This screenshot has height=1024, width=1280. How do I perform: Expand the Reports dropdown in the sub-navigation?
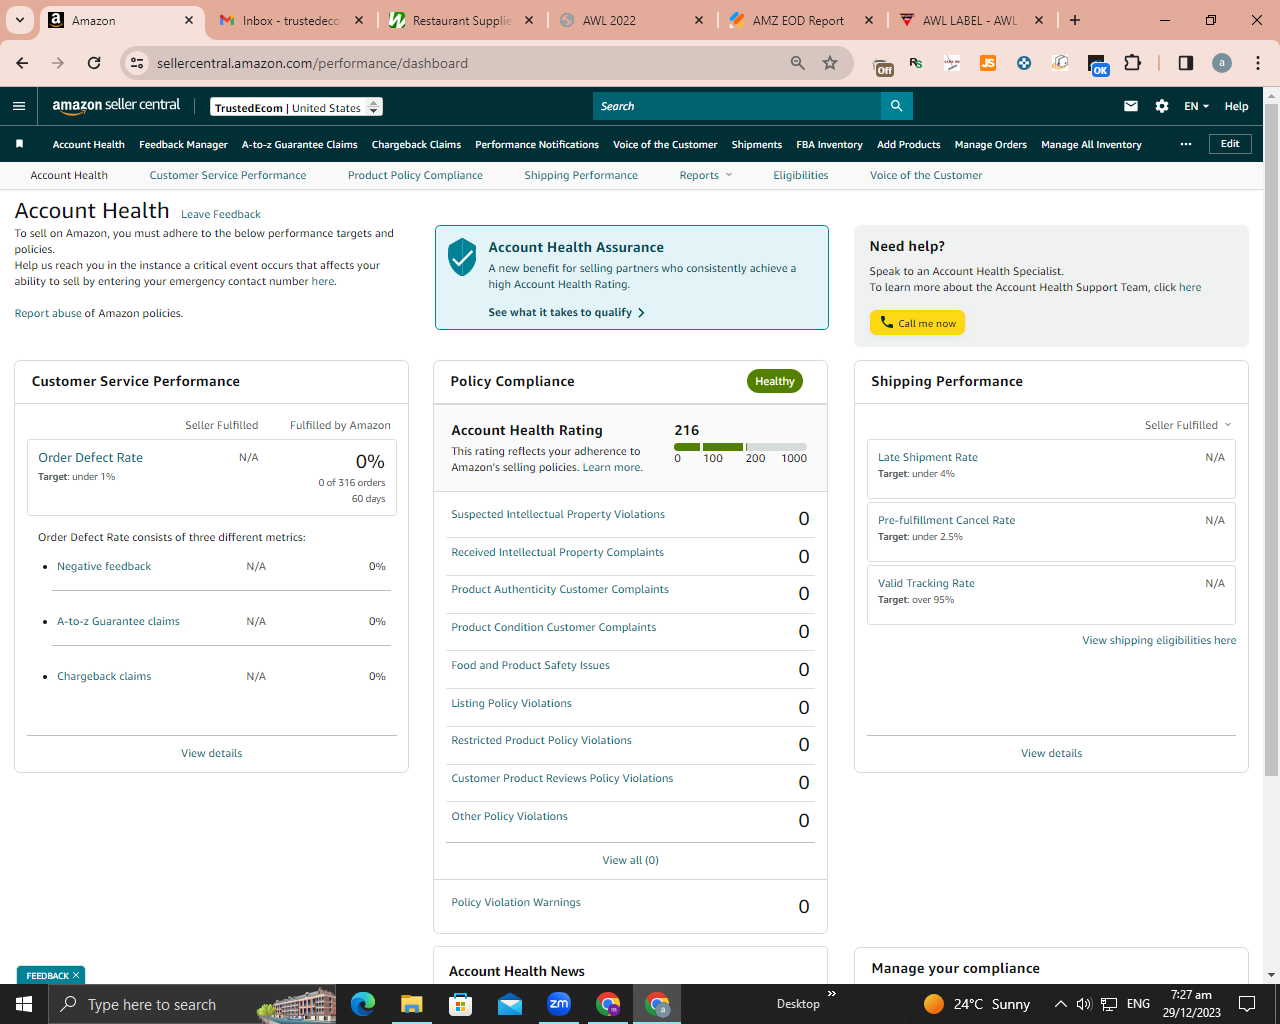706,175
